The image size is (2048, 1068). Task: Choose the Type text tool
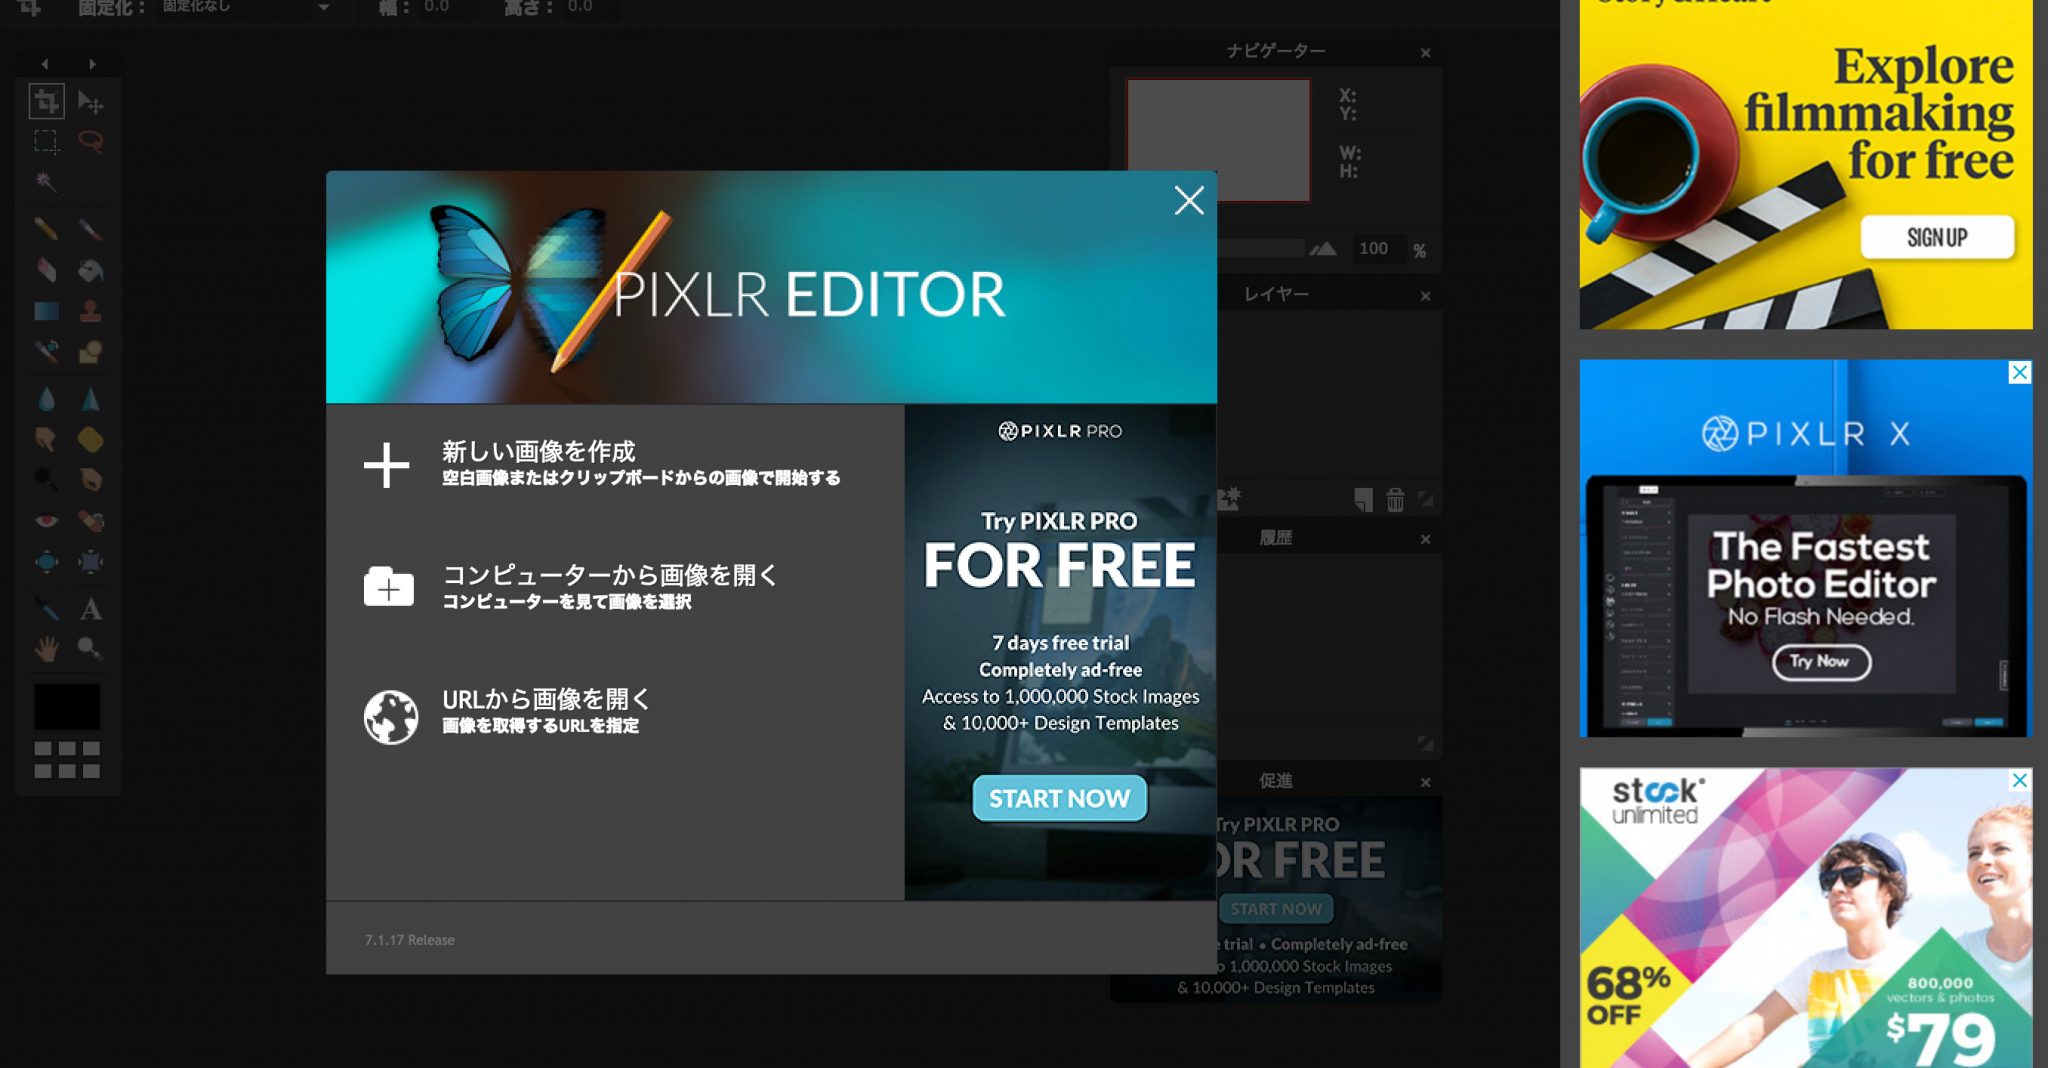point(90,608)
